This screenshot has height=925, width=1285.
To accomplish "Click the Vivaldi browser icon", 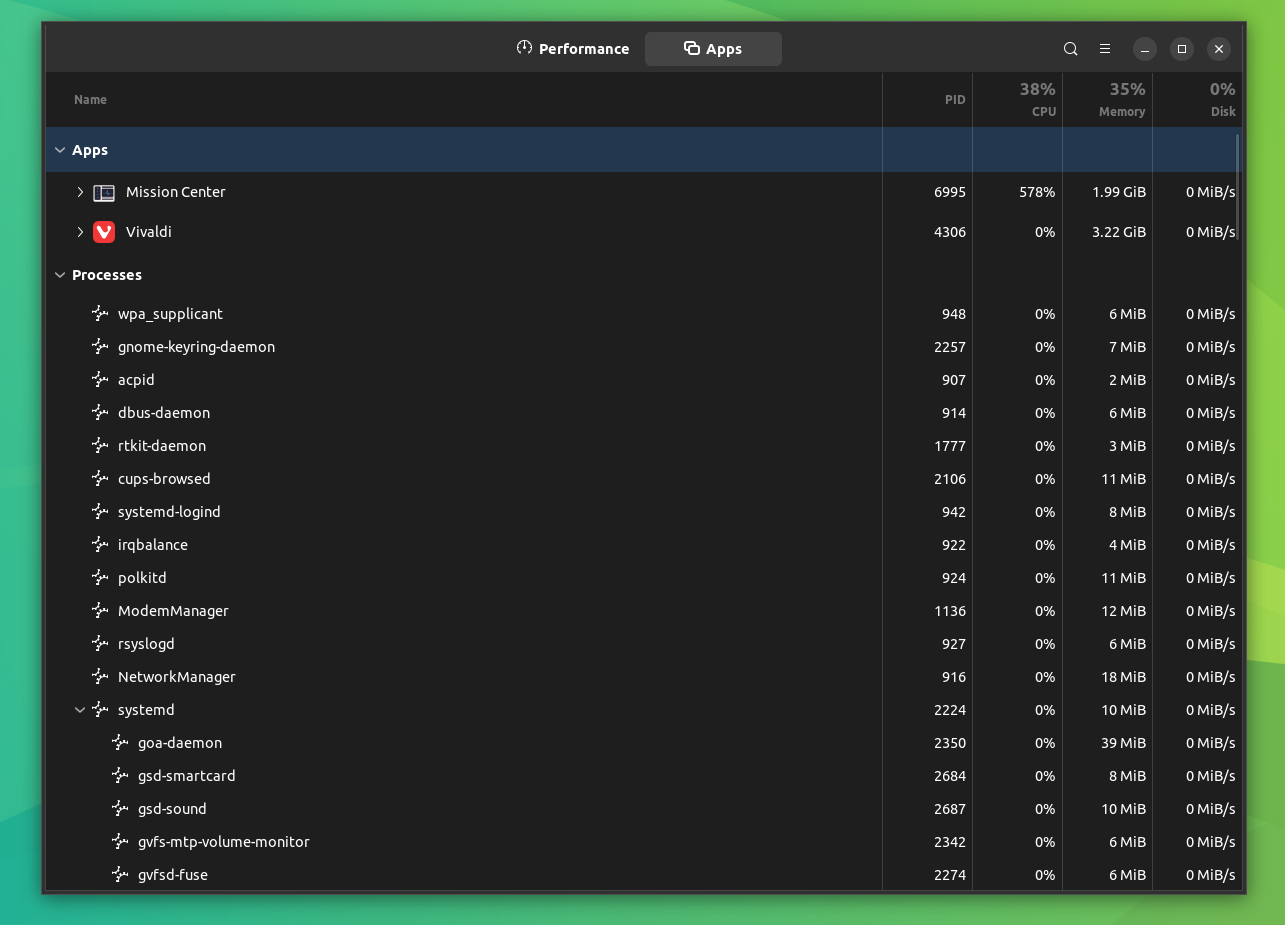I will pos(104,231).
